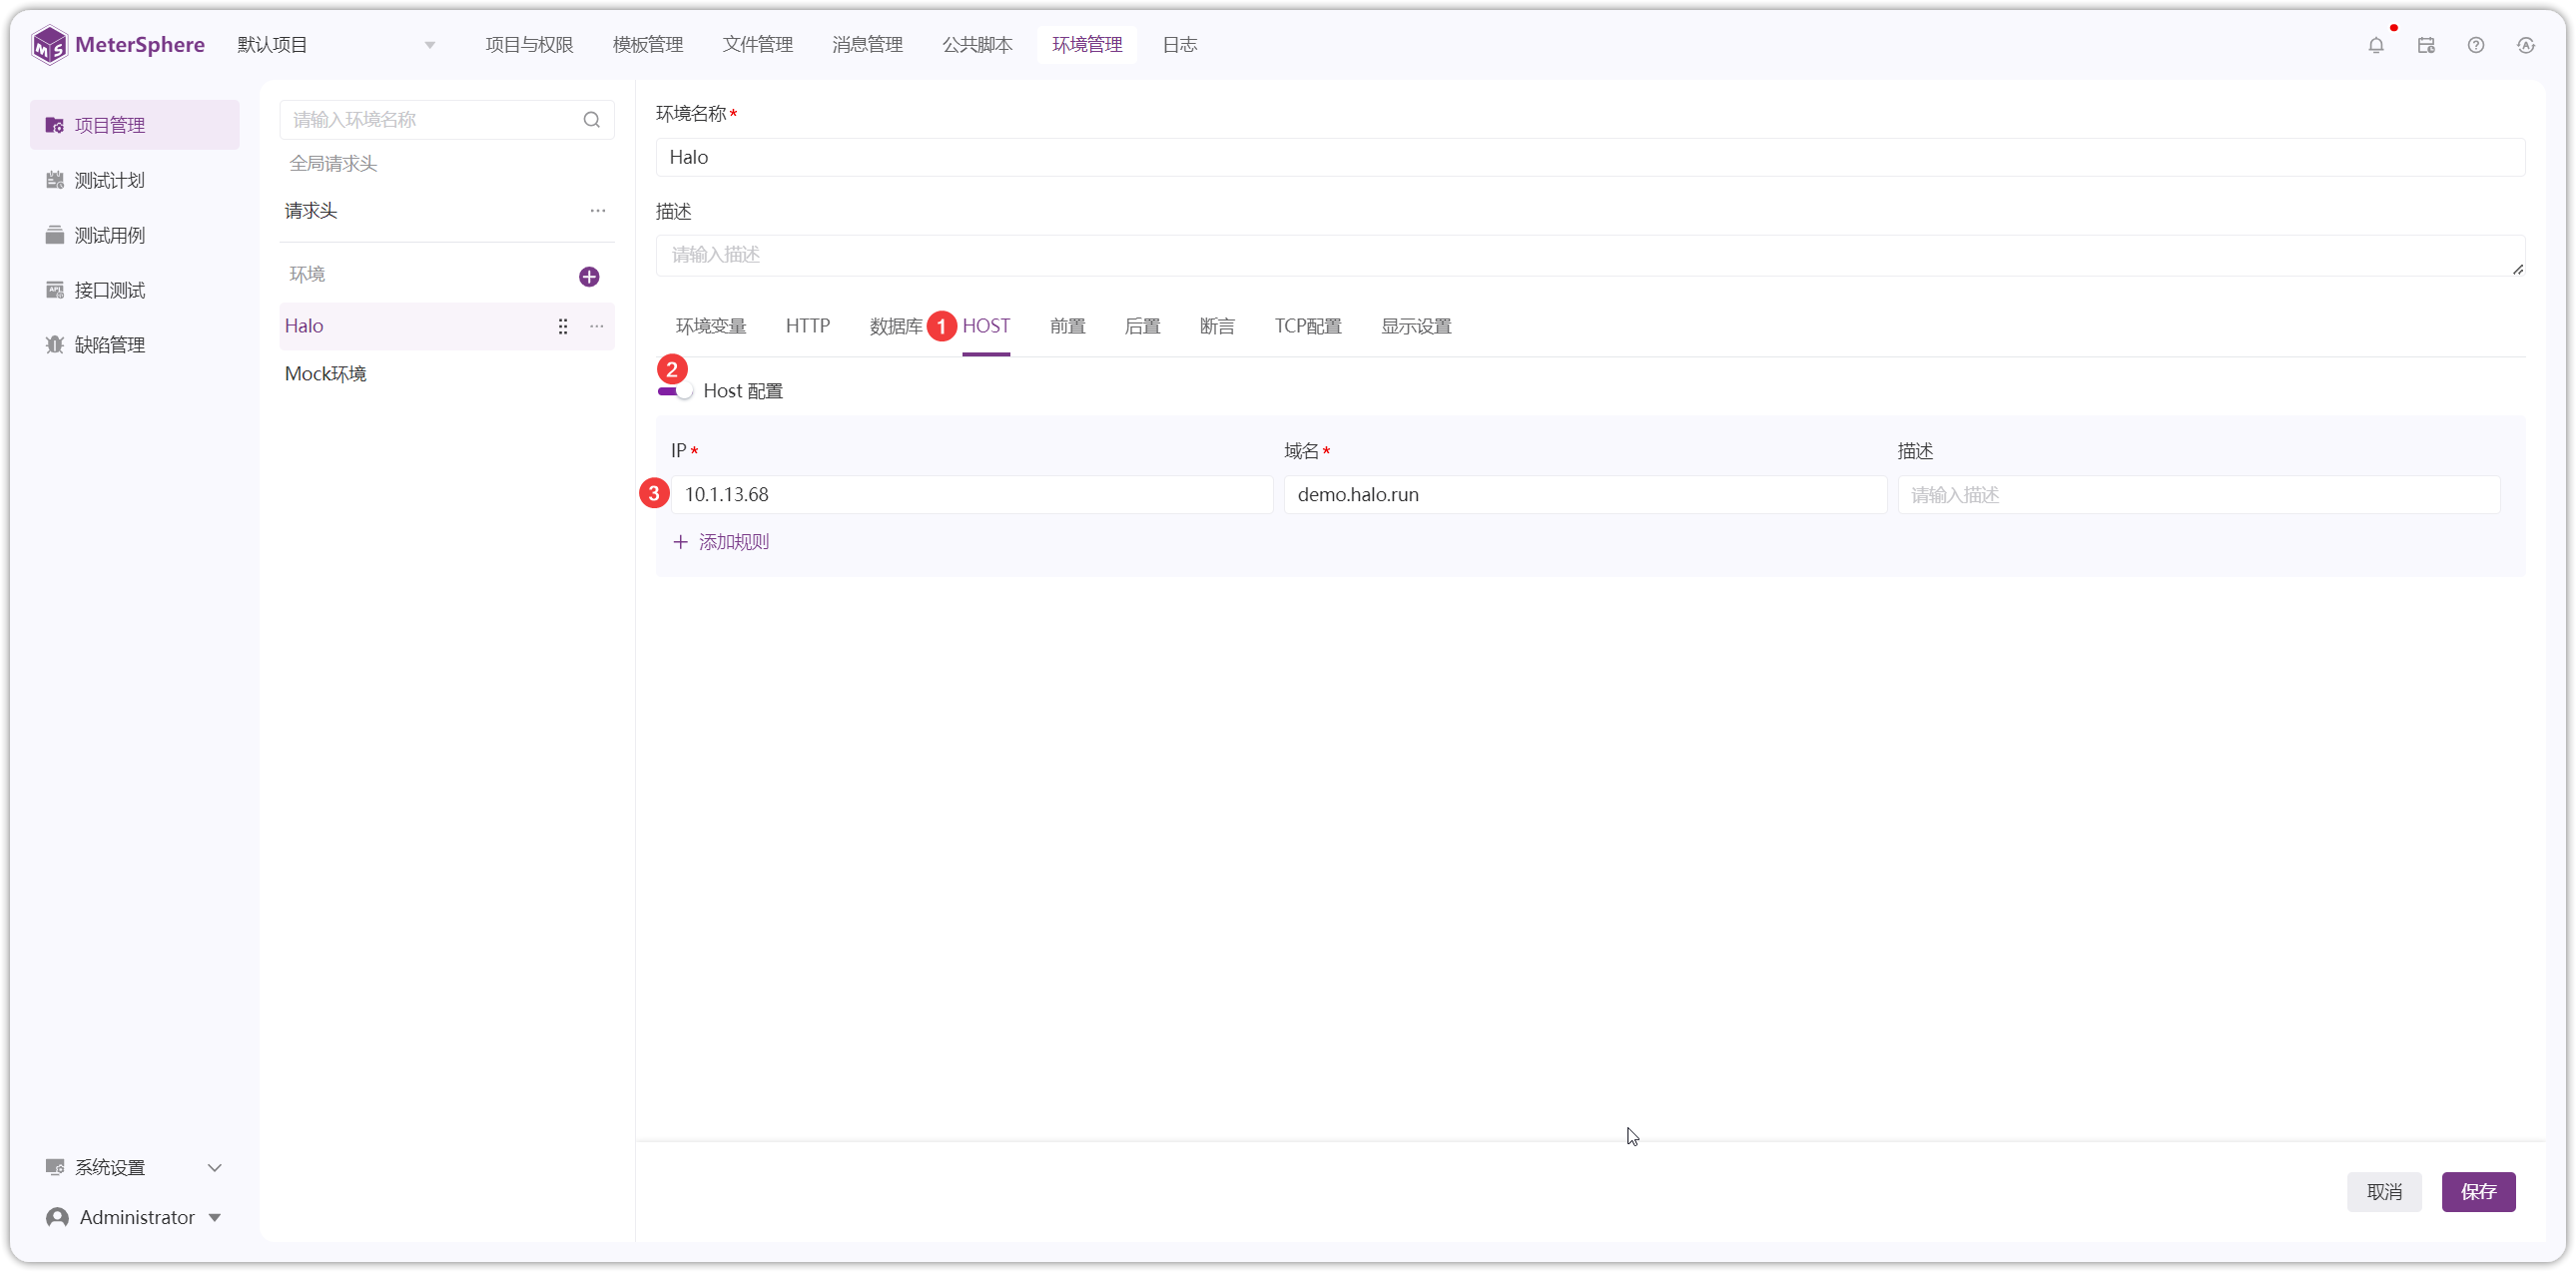The width and height of the screenshot is (2576, 1272).
Task: Open the task center icon in header
Action: (2426, 45)
